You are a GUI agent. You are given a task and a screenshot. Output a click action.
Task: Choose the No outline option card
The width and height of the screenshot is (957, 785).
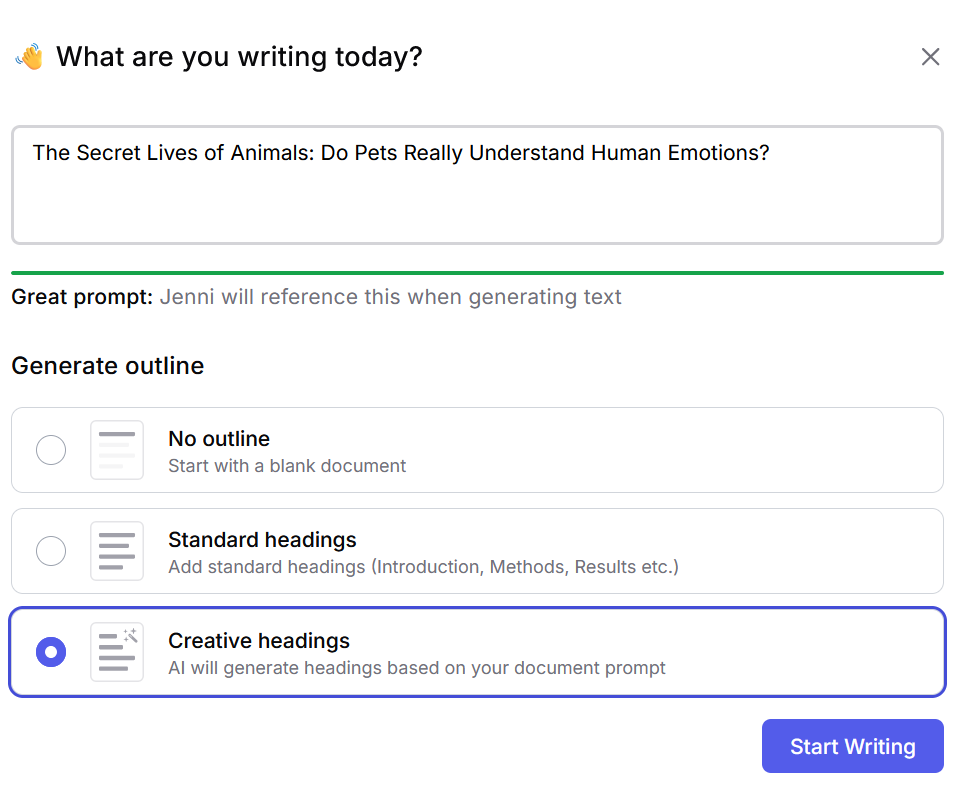click(x=477, y=450)
